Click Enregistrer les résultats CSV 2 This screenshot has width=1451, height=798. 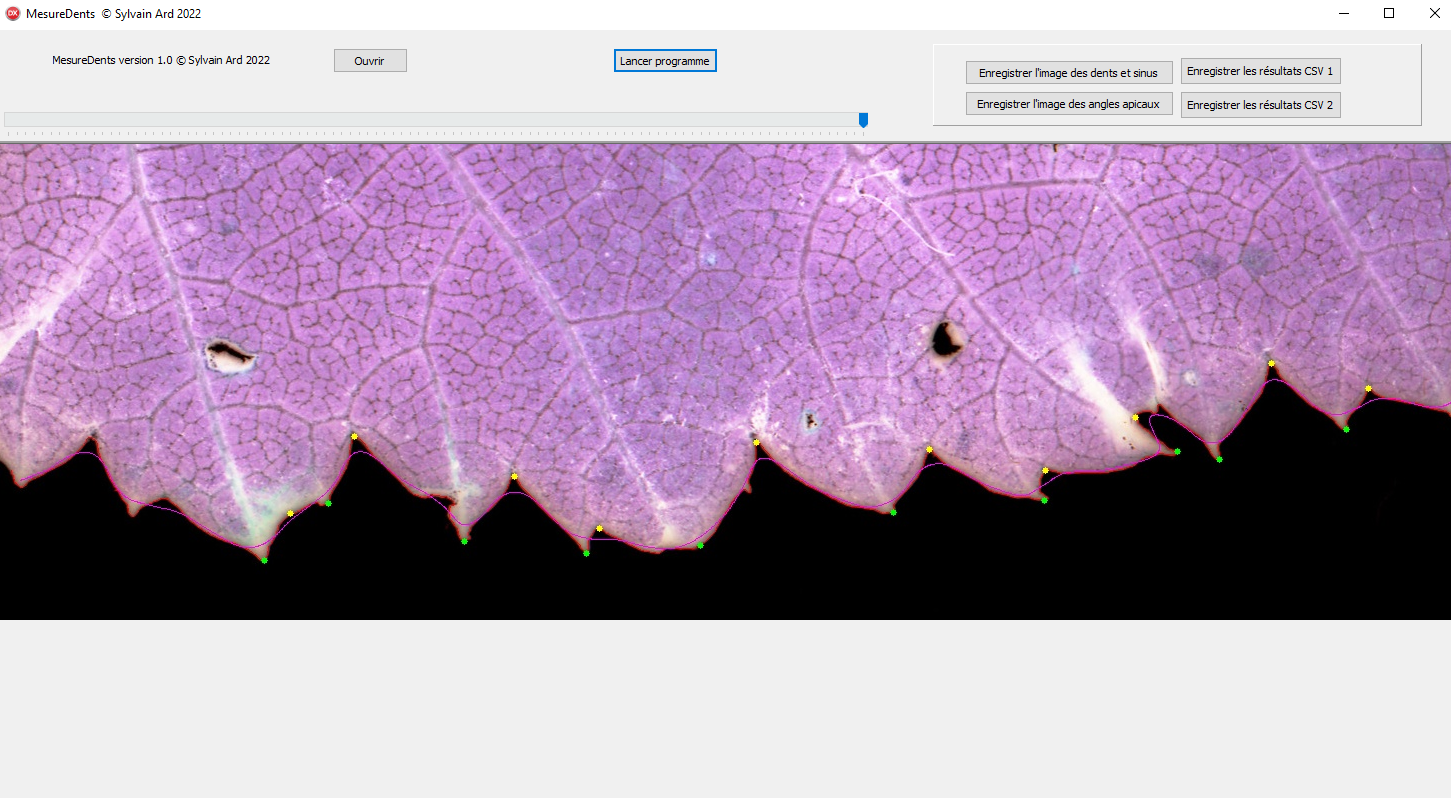tap(1260, 105)
